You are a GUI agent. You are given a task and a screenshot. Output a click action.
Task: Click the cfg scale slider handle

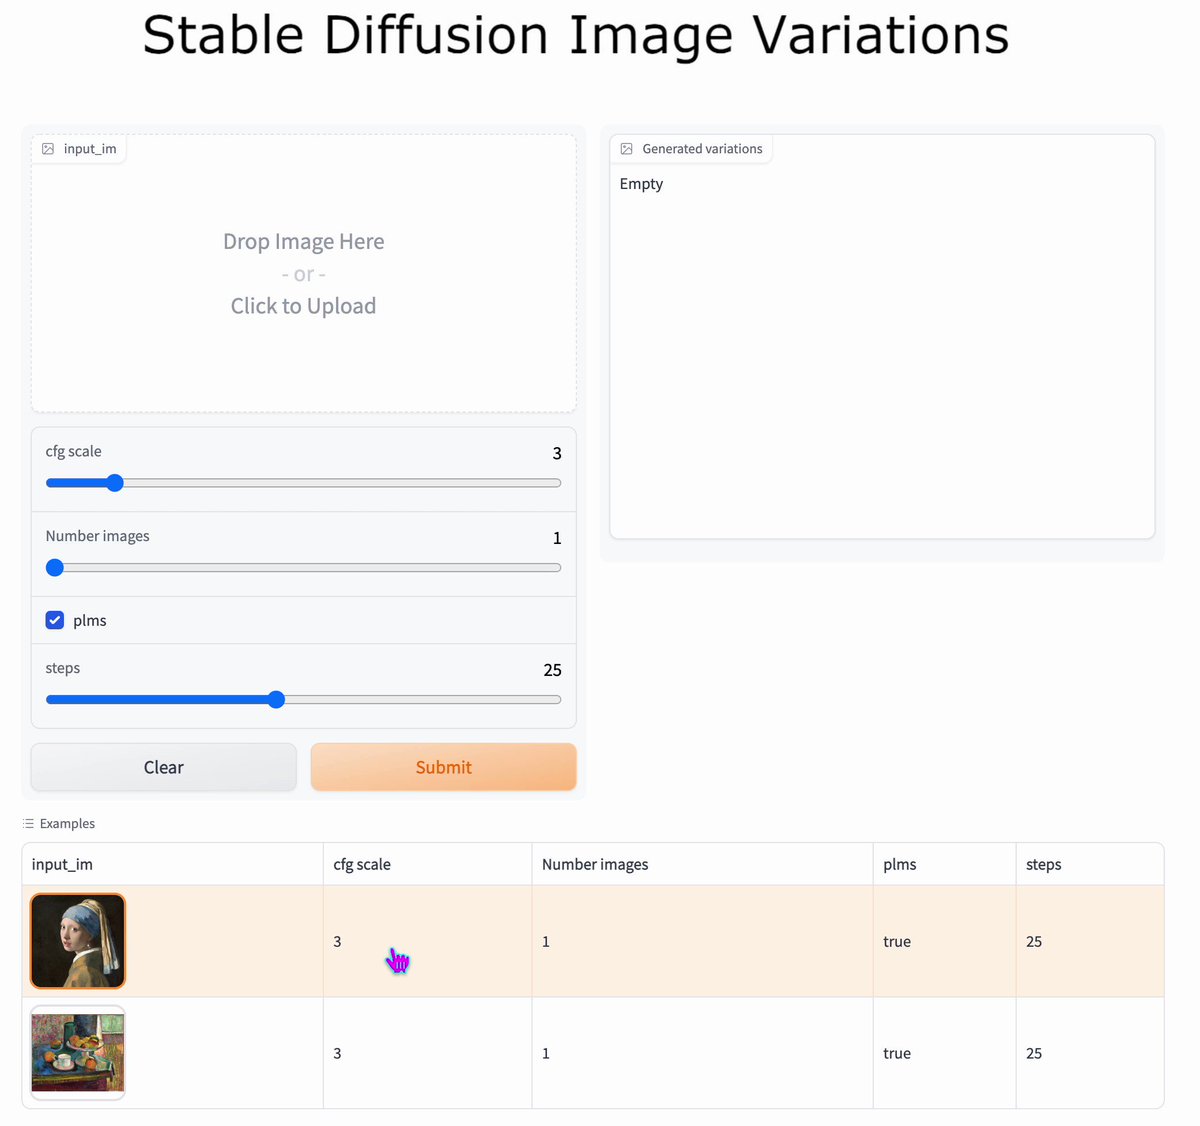[114, 483]
